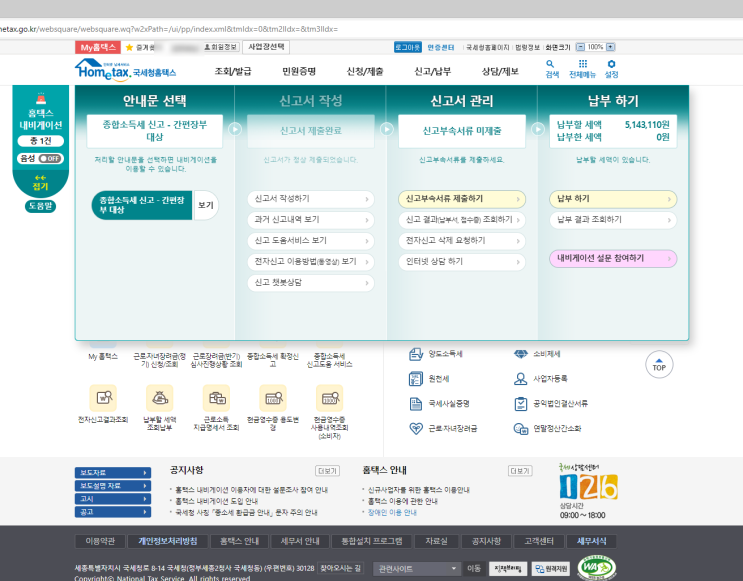The height and width of the screenshot is (581, 743).
Task: Open the 현금영수증 용도변경 icon
Action: pyautogui.click(x=273, y=397)
